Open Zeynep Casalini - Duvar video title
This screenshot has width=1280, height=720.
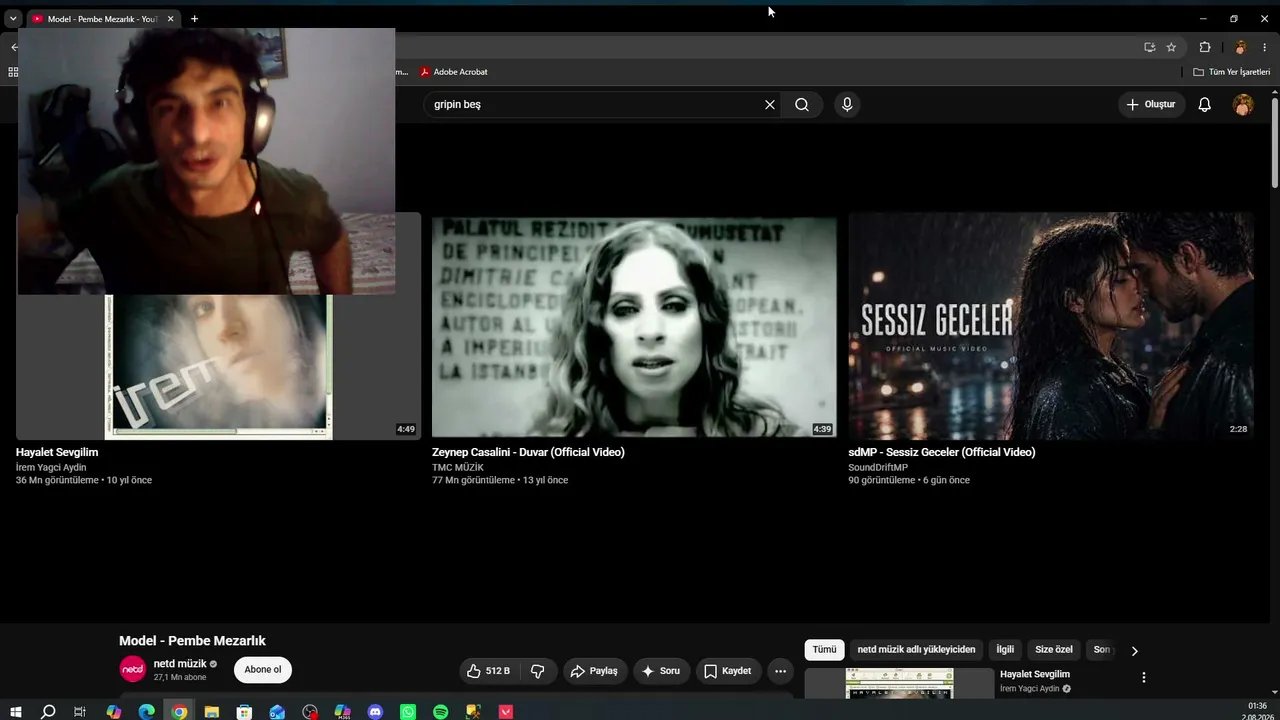(x=528, y=452)
